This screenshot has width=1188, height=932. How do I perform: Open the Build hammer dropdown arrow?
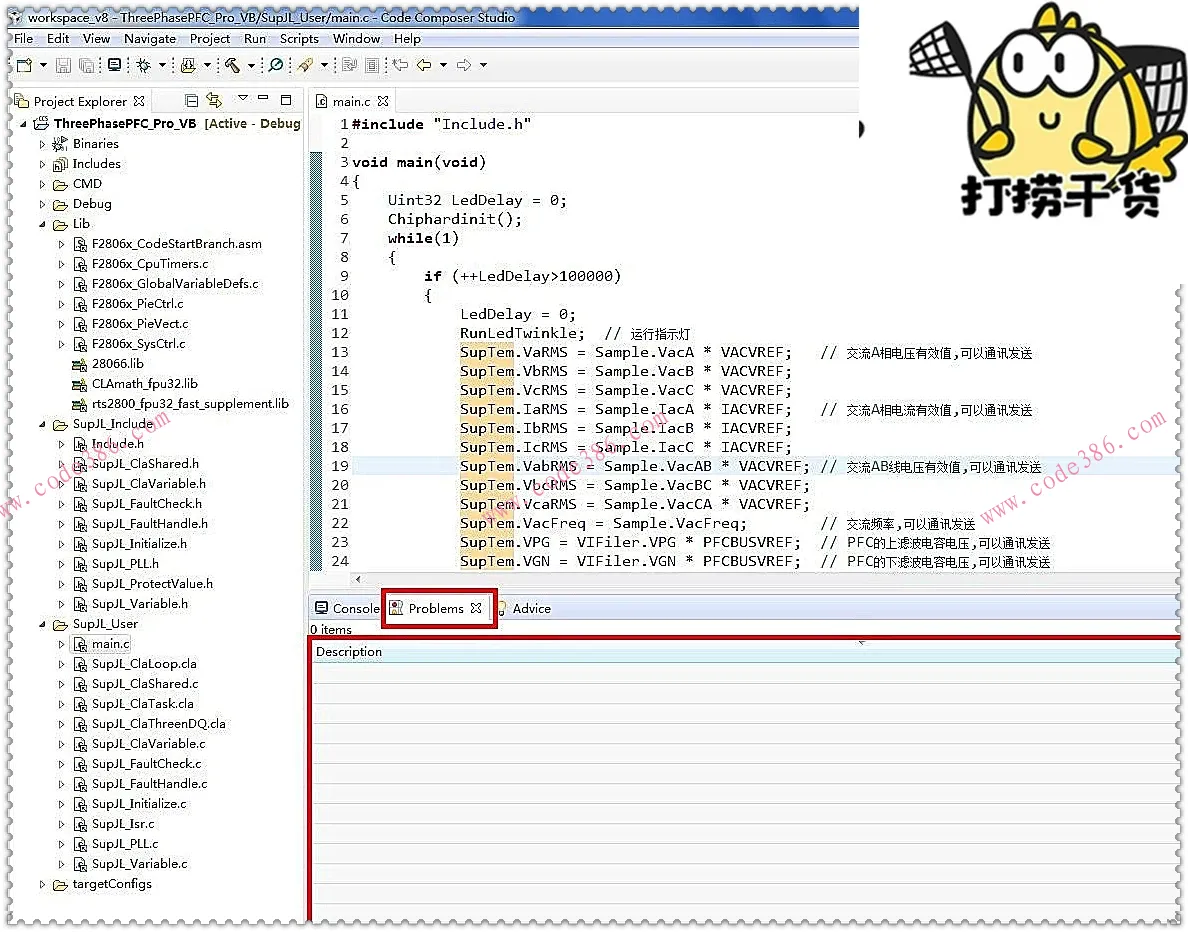(x=251, y=65)
